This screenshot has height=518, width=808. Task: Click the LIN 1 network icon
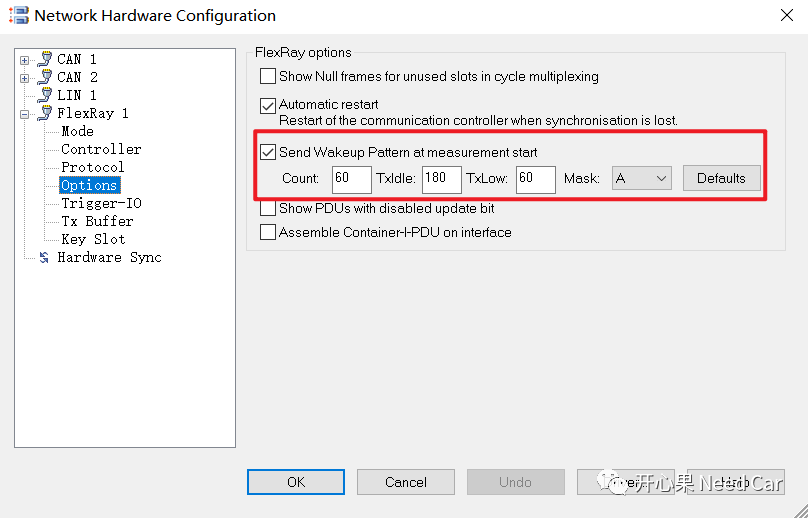[x=44, y=95]
